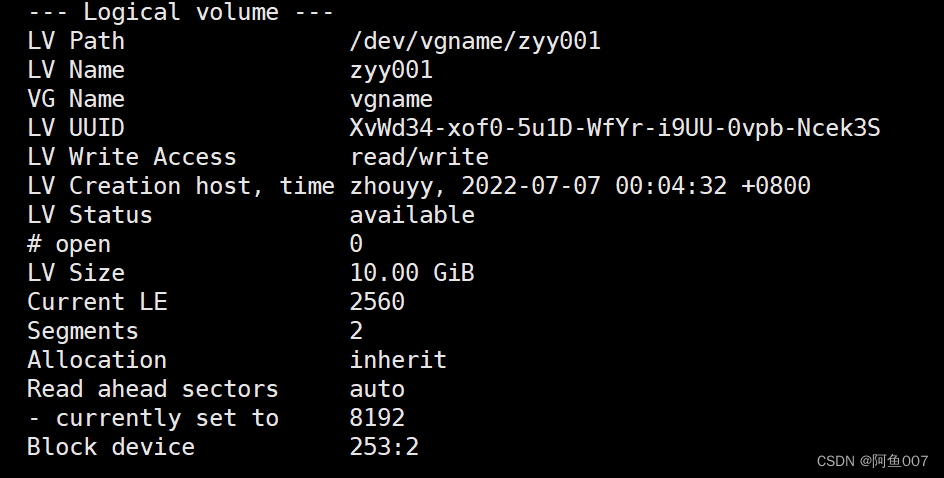Click the LV Status value available
The width and height of the screenshot is (944, 478).
pyautogui.click(x=412, y=215)
